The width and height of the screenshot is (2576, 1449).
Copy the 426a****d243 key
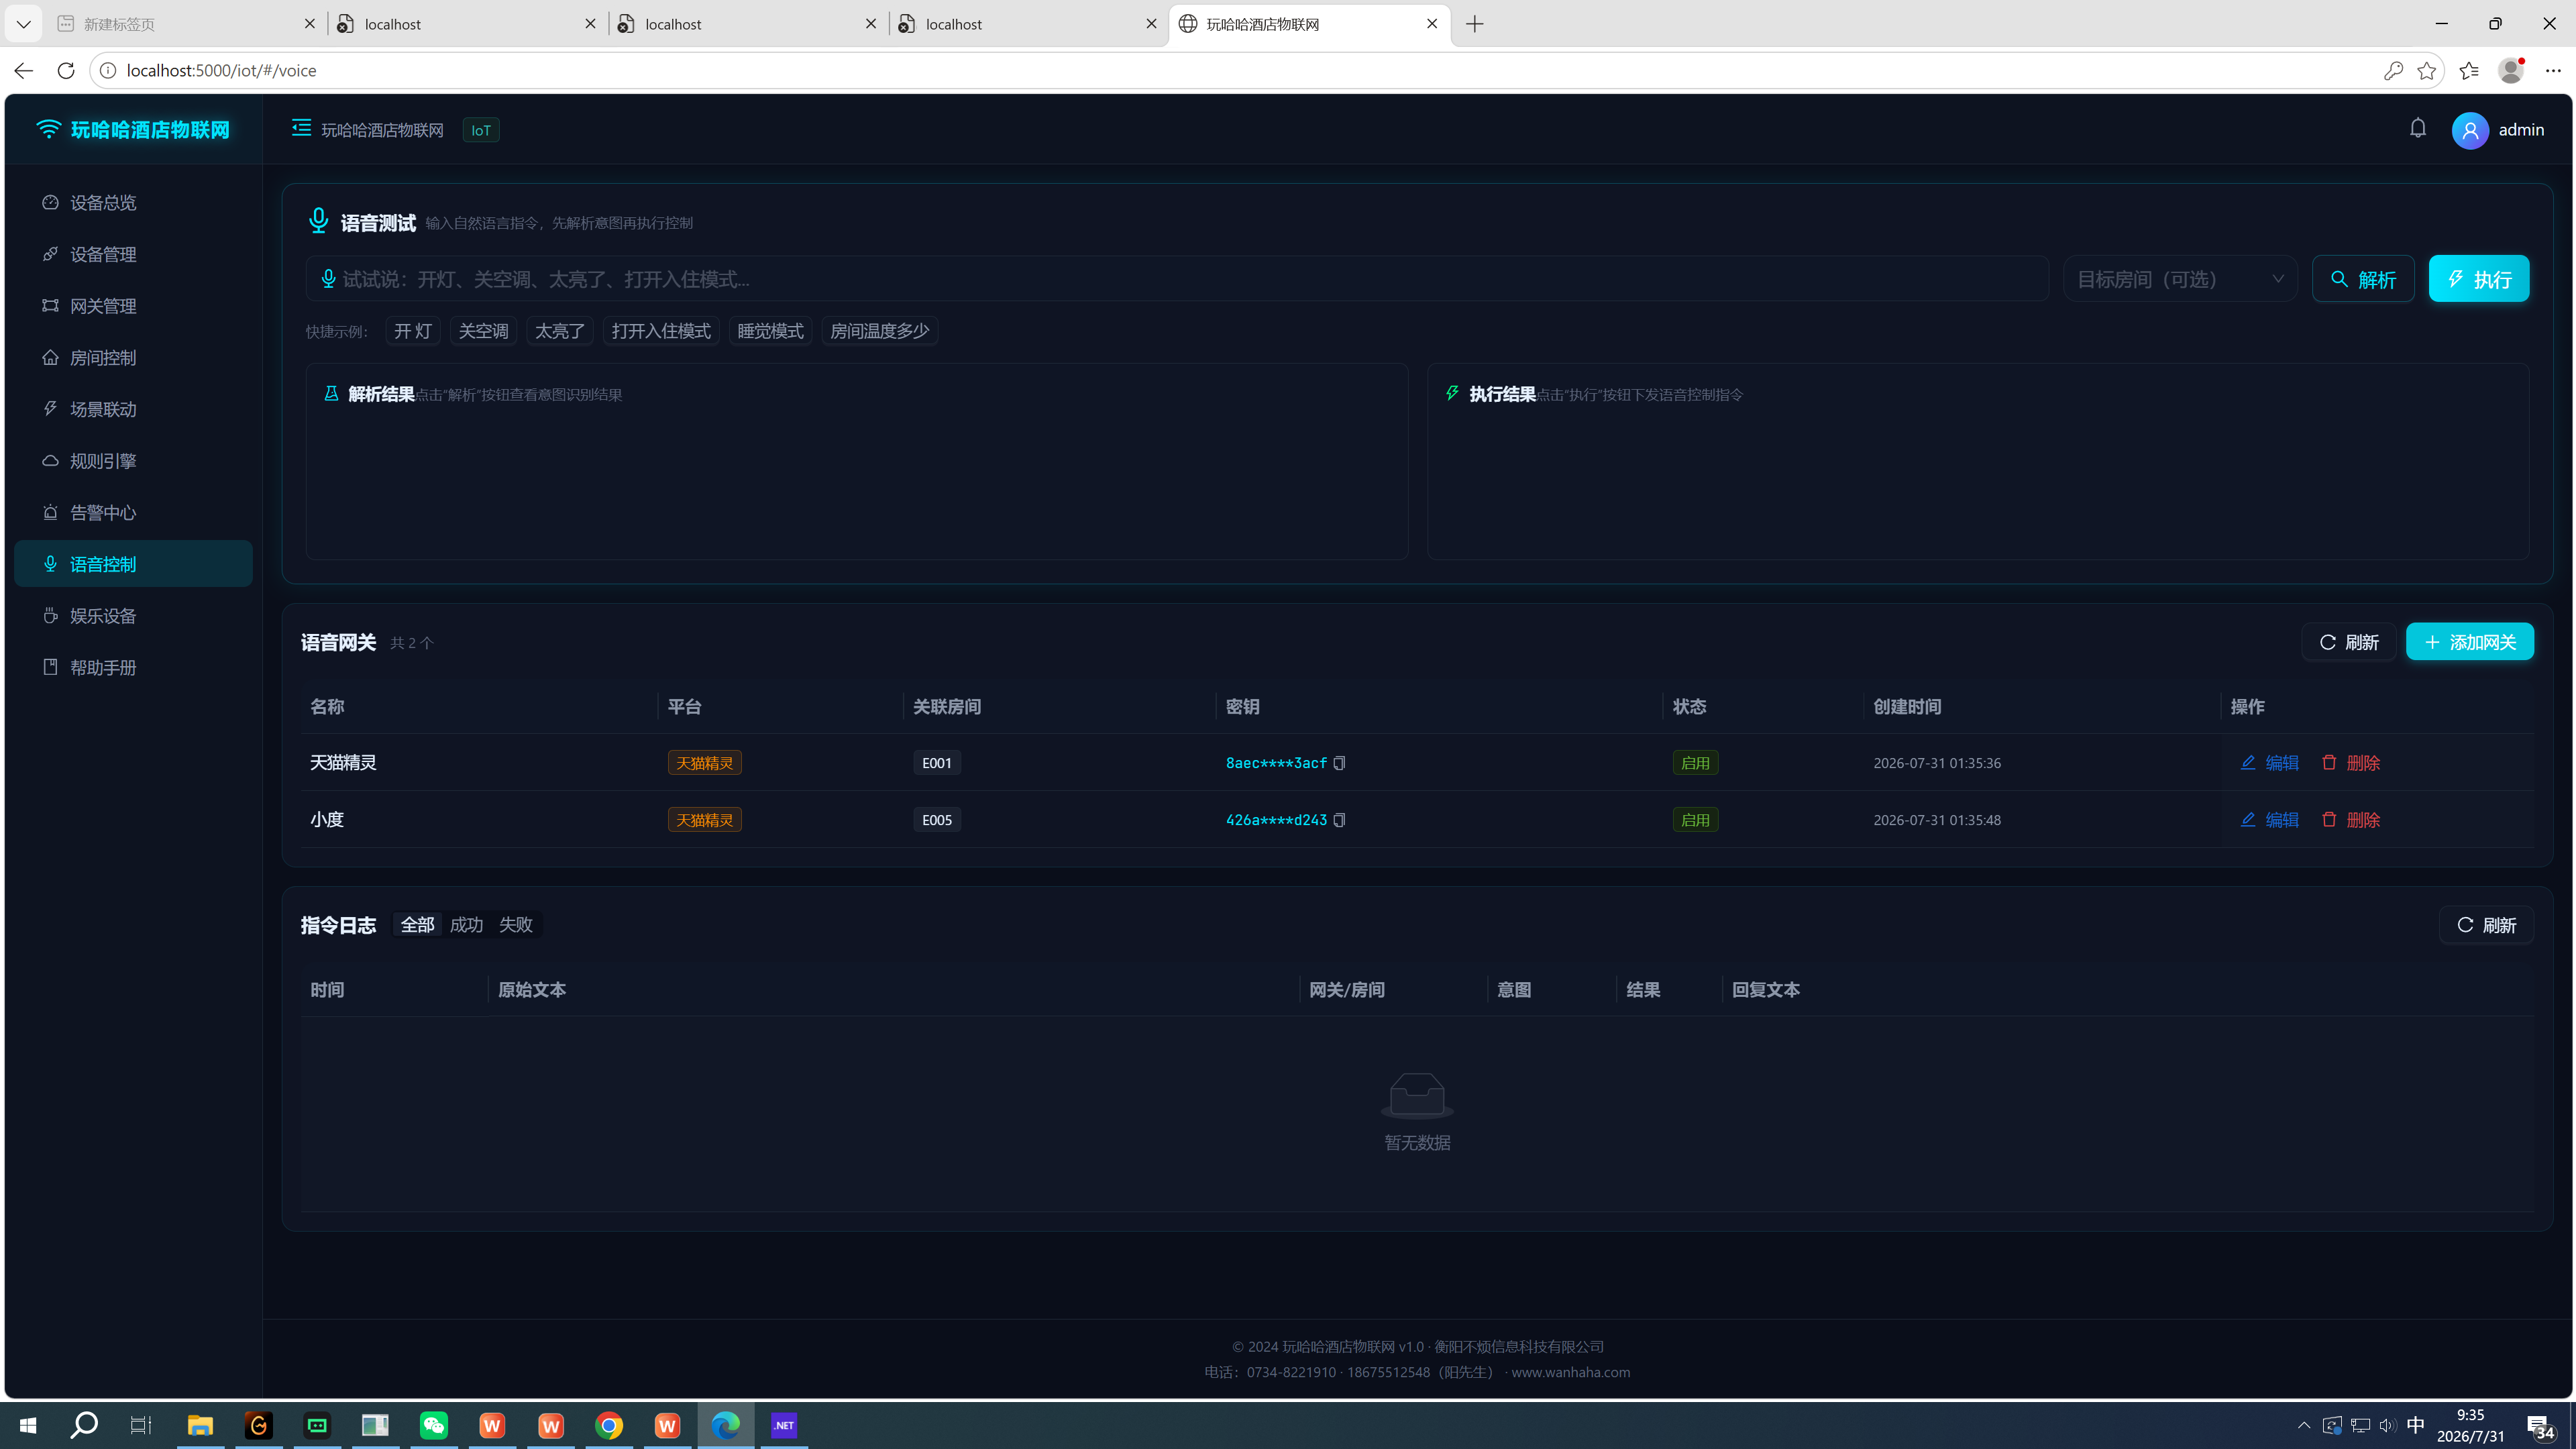pos(1339,820)
